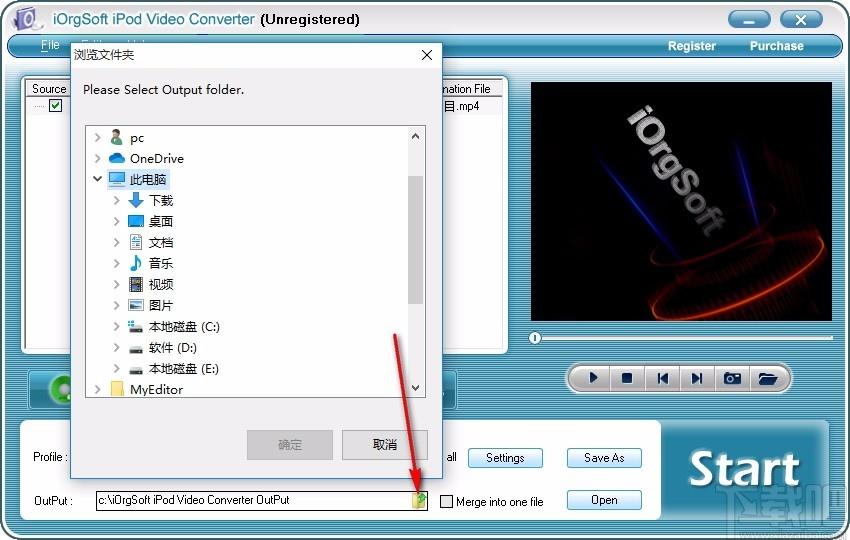Skip to next frame in preview
Screen dimensions: 850x540
697,378
